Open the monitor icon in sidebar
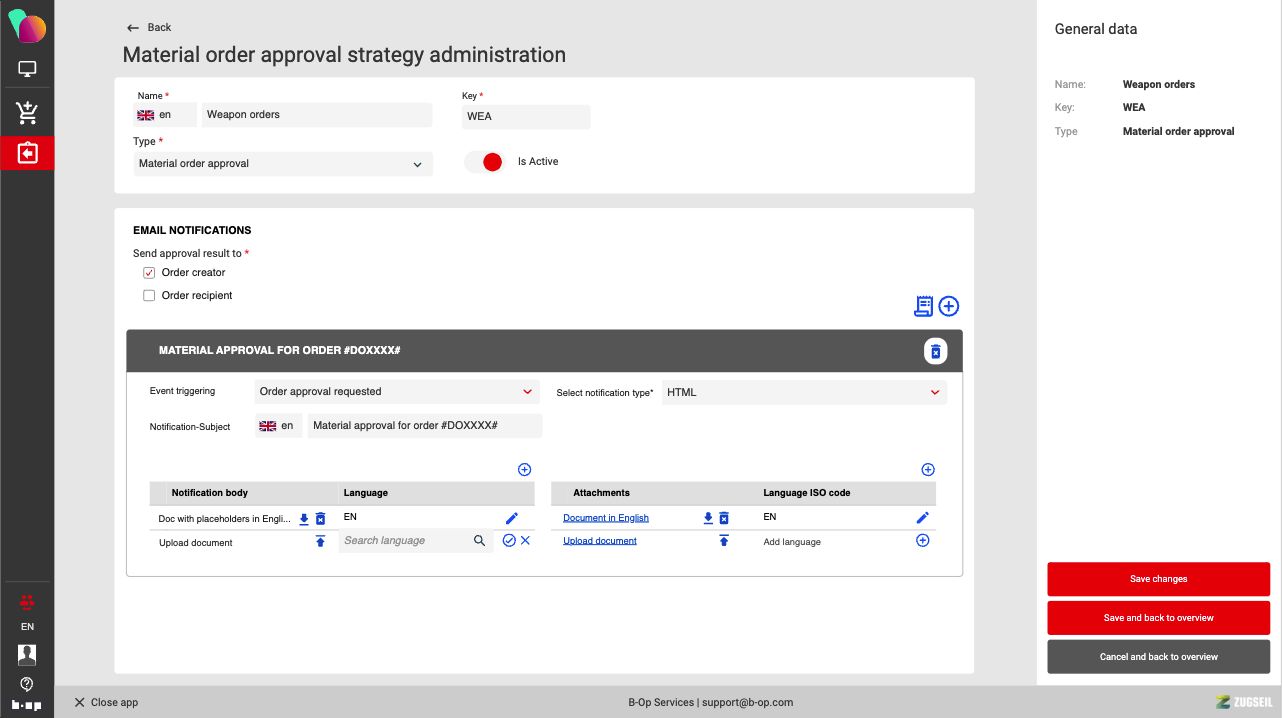The height and width of the screenshot is (718, 1282). pos(27,69)
